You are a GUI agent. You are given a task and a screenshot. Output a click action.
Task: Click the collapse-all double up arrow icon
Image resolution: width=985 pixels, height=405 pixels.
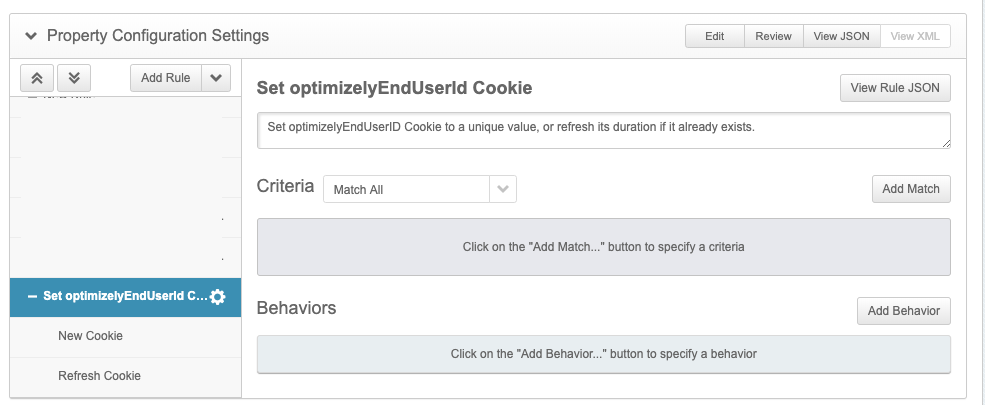pyautogui.click(x=36, y=78)
